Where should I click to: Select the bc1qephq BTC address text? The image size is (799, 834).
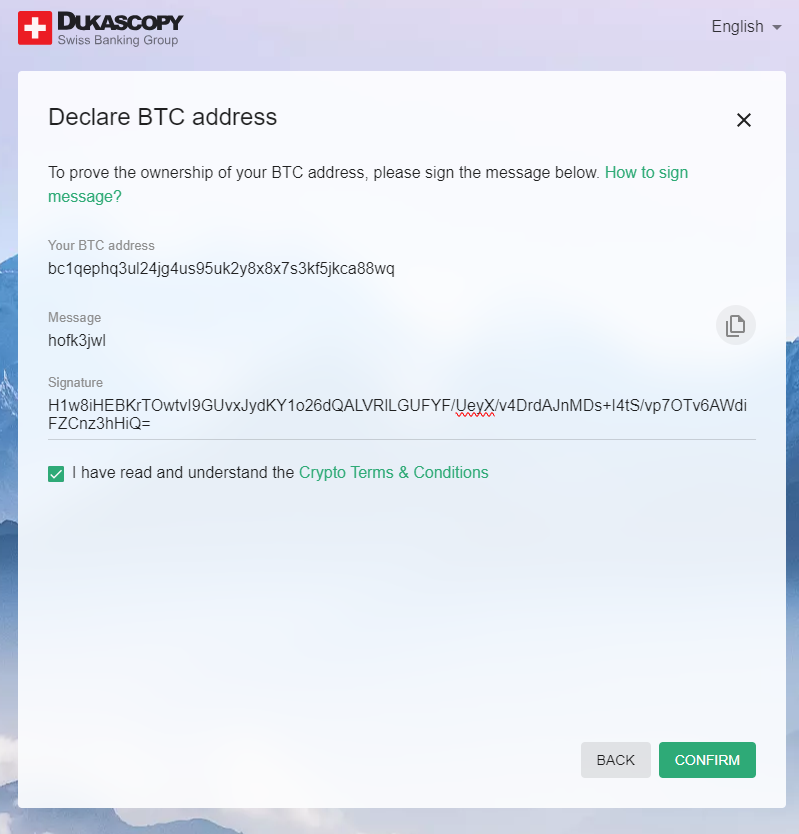[x=221, y=269]
